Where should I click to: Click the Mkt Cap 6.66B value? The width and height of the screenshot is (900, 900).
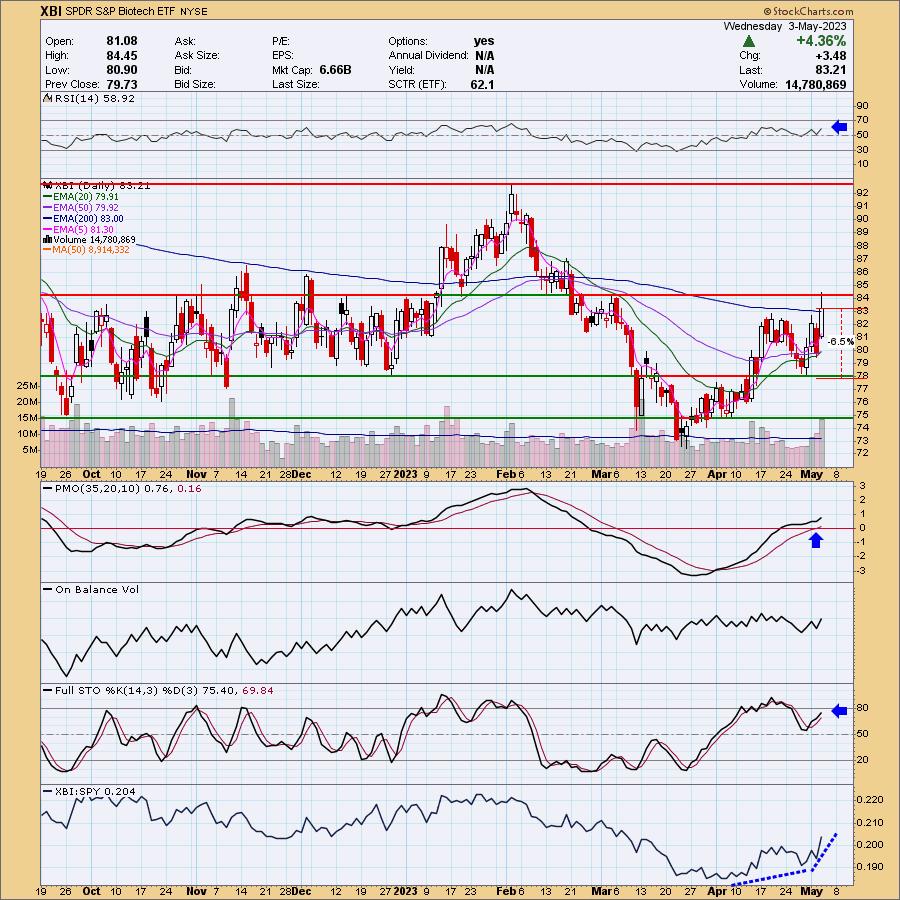point(335,69)
